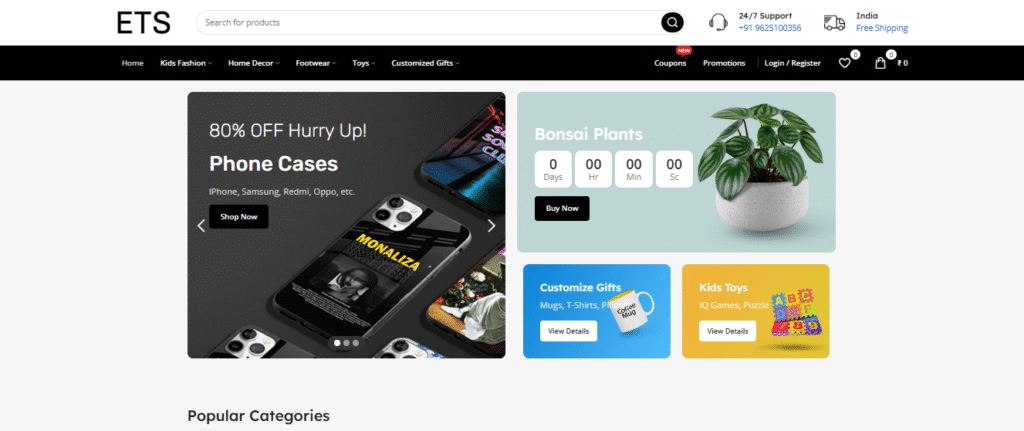Expand the Kids Fashion menu
Viewport: 1024px width, 431px height.
pyautogui.click(x=186, y=63)
